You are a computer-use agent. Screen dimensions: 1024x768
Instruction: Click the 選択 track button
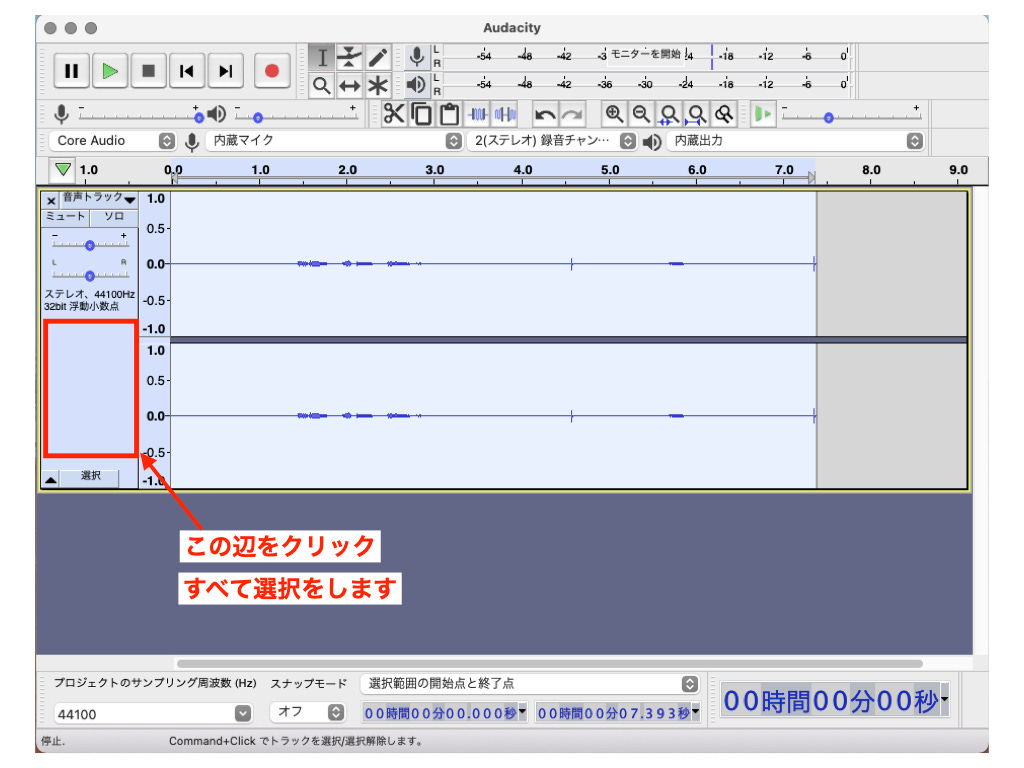[90, 476]
